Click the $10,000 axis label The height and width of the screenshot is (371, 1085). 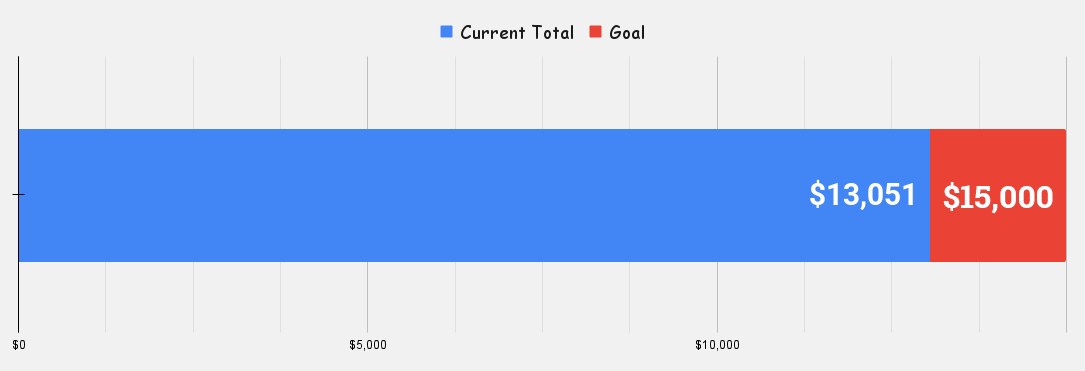coord(718,345)
